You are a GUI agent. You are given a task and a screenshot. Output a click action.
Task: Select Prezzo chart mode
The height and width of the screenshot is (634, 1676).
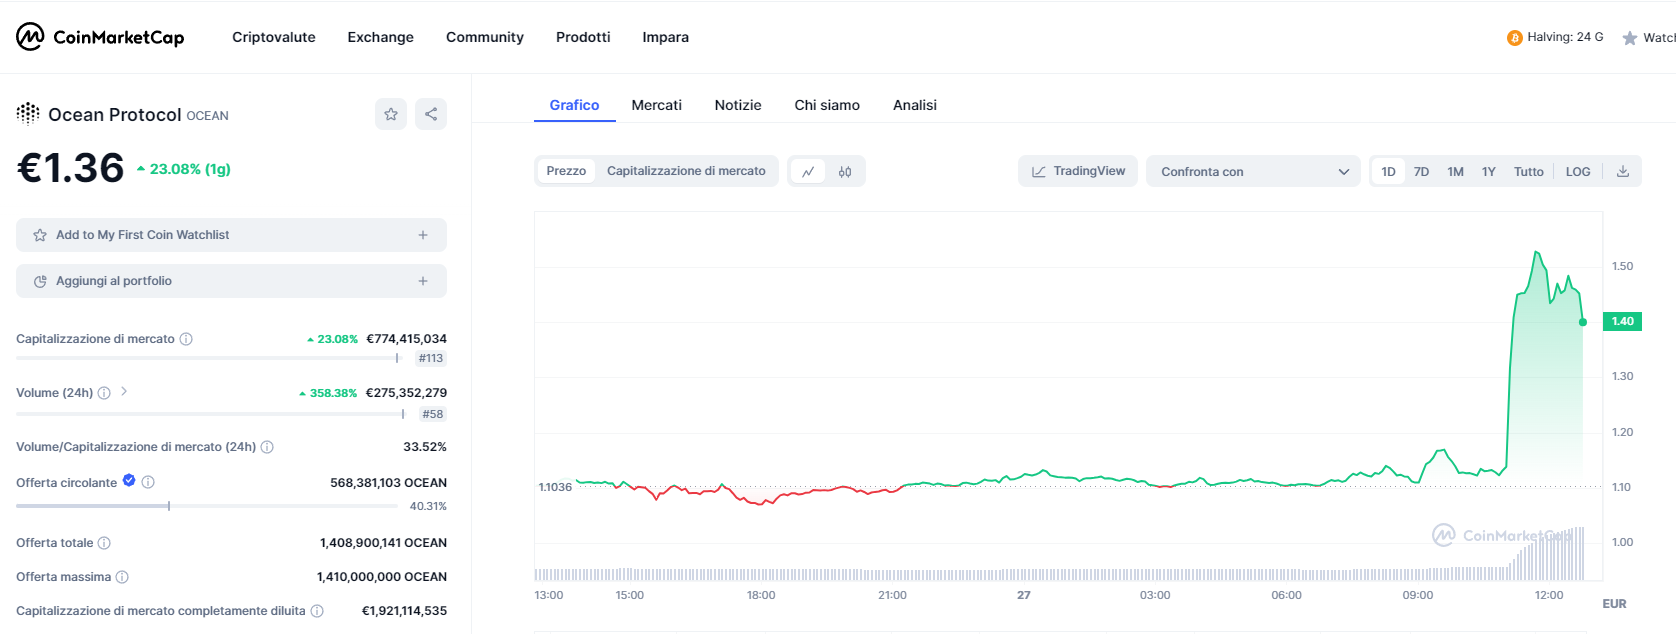coord(566,171)
